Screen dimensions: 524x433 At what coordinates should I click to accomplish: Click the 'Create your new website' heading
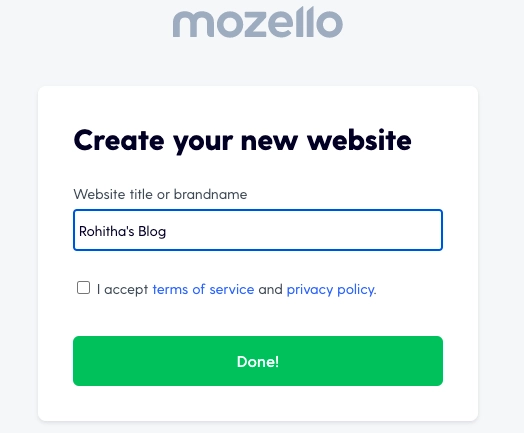(243, 141)
